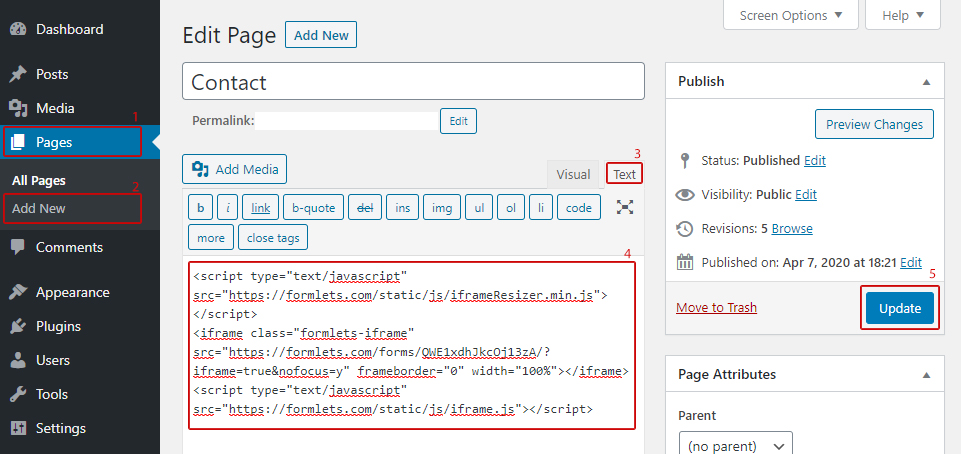Collapse the Page Attributes panel
This screenshot has height=454, width=961.
(x=927, y=374)
